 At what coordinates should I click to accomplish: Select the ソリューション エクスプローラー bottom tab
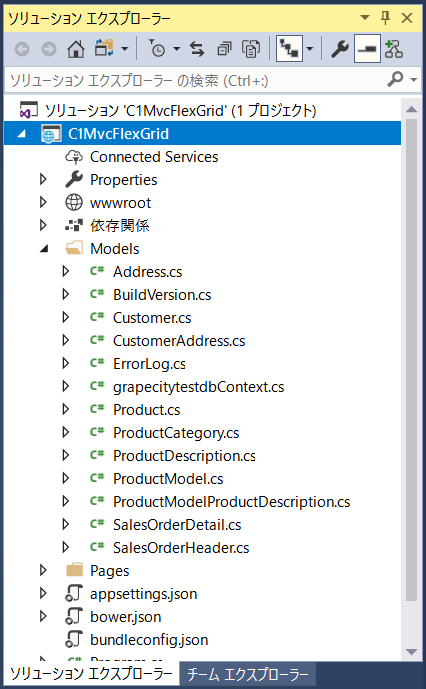click(x=91, y=674)
